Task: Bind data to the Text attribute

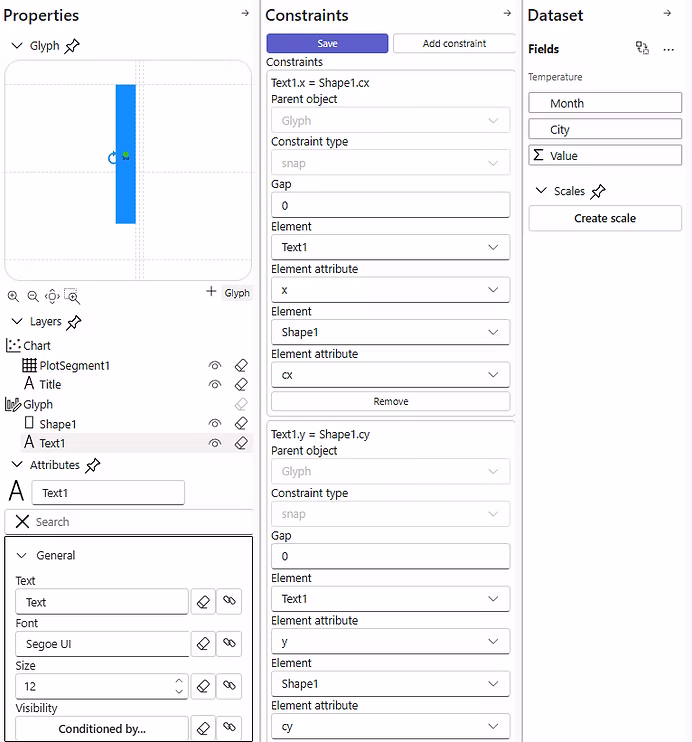Action: click(229, 601)
